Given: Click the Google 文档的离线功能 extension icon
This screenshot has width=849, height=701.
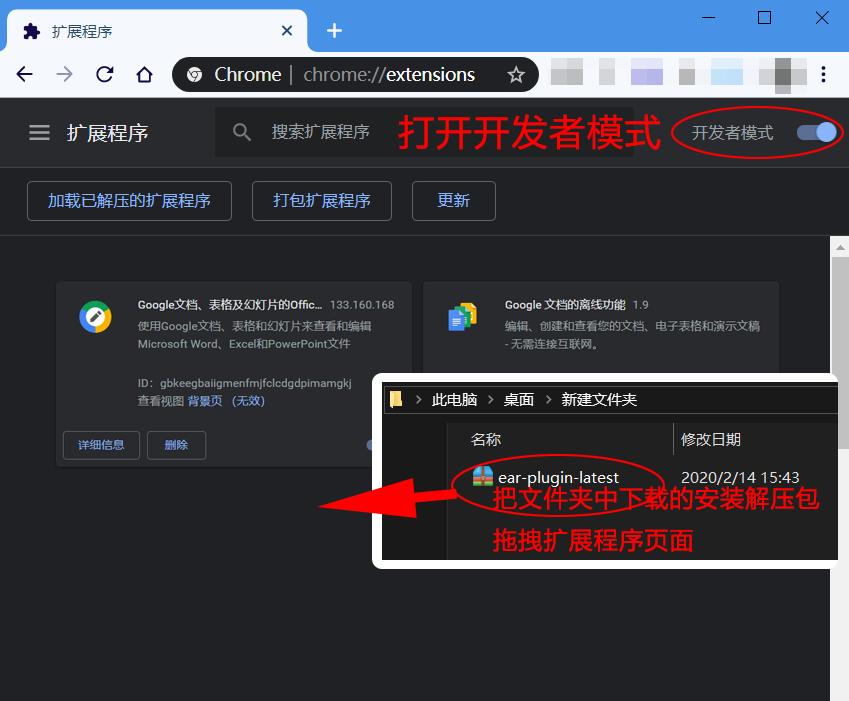Looking at the screenshot, I should pos(462,317).
